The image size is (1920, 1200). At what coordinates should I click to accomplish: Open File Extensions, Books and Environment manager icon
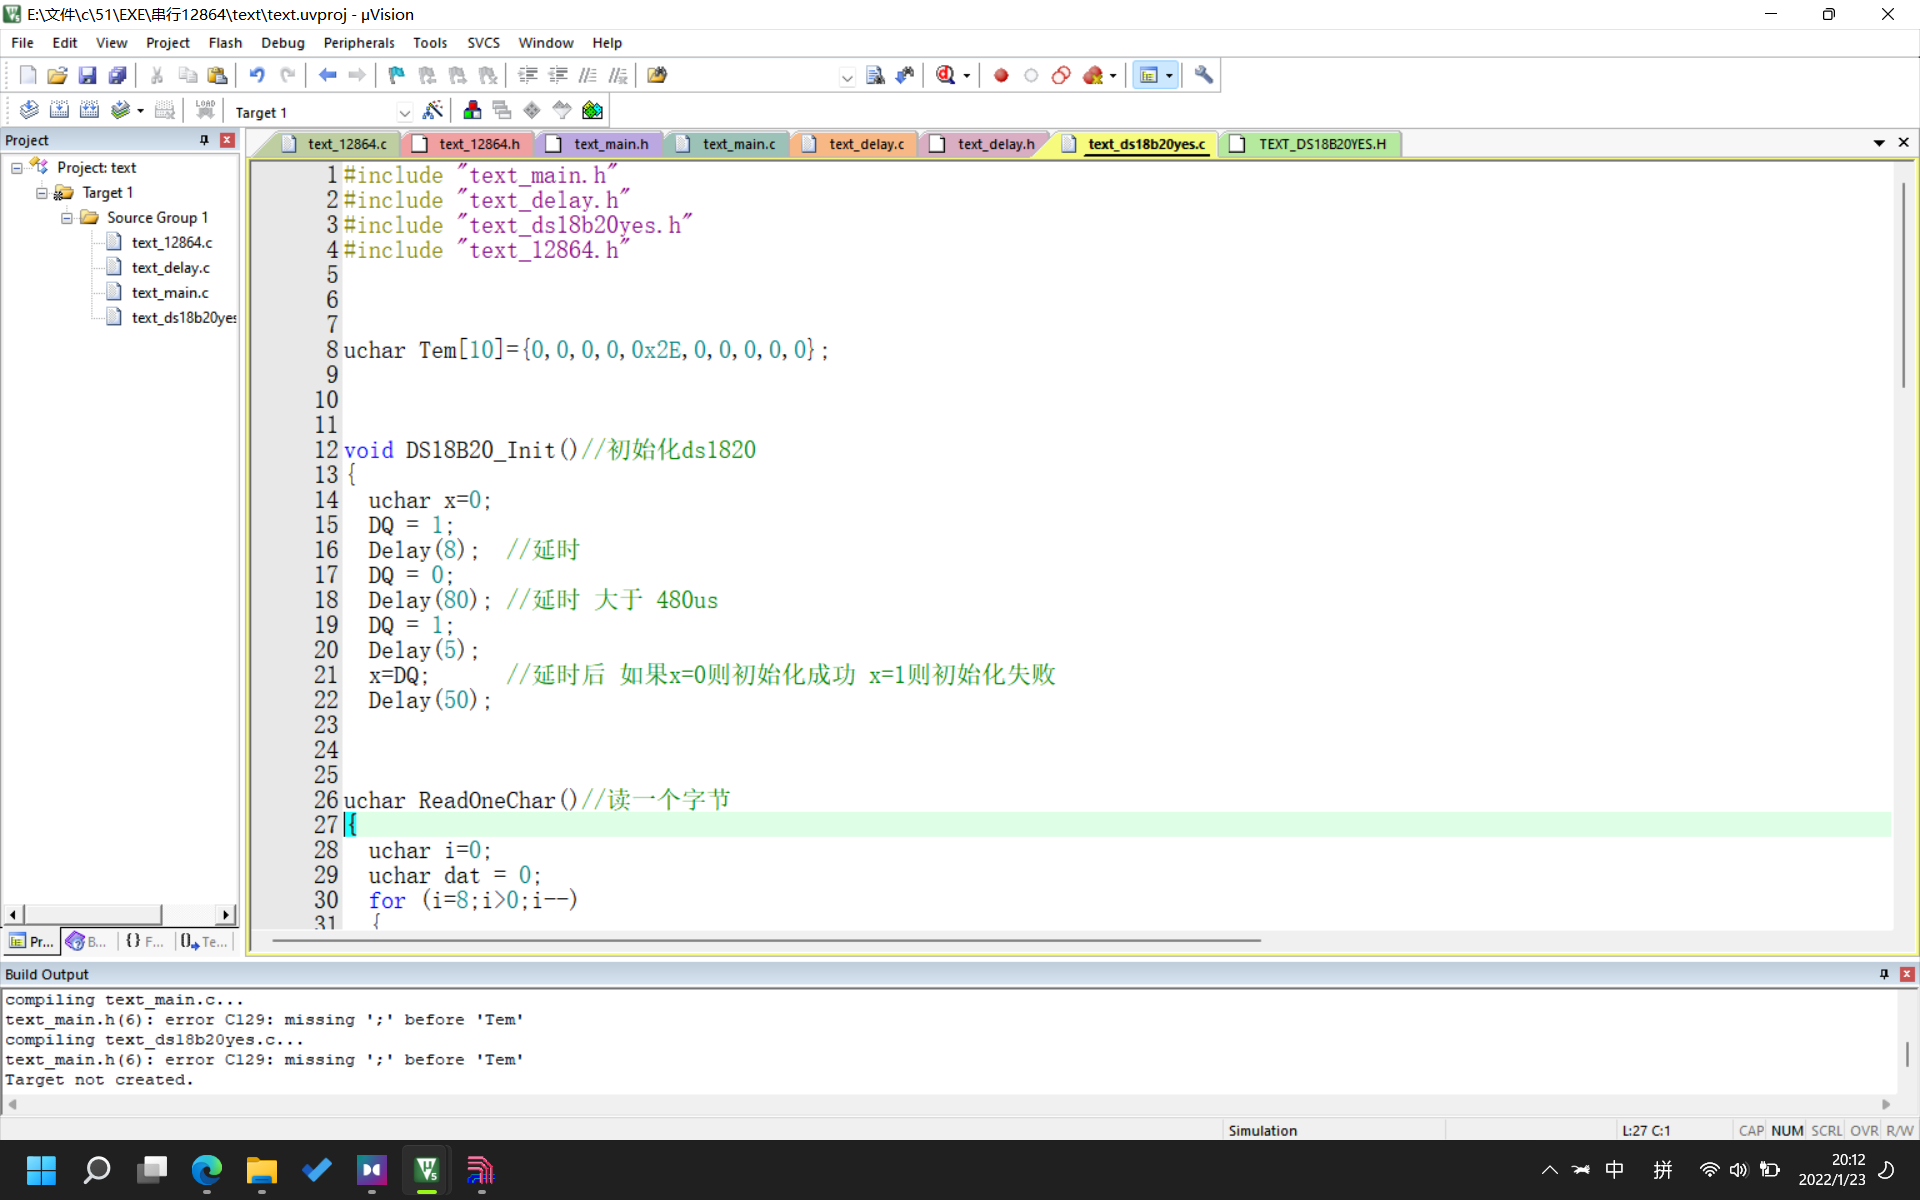coord(472,111)
